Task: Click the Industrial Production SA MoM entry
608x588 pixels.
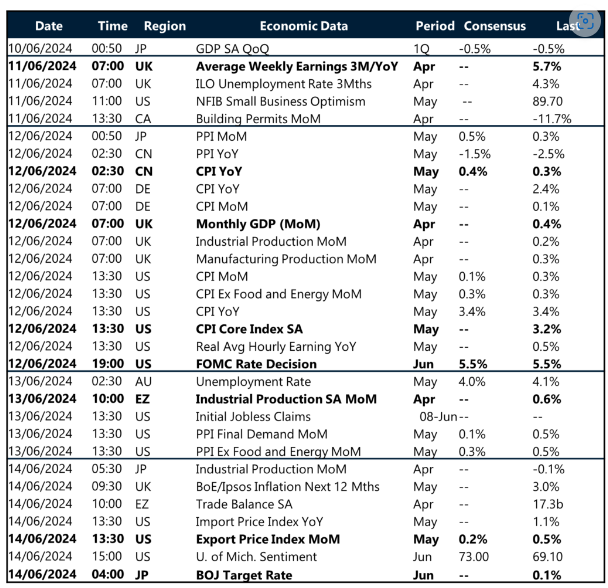Action: (285, 398)
